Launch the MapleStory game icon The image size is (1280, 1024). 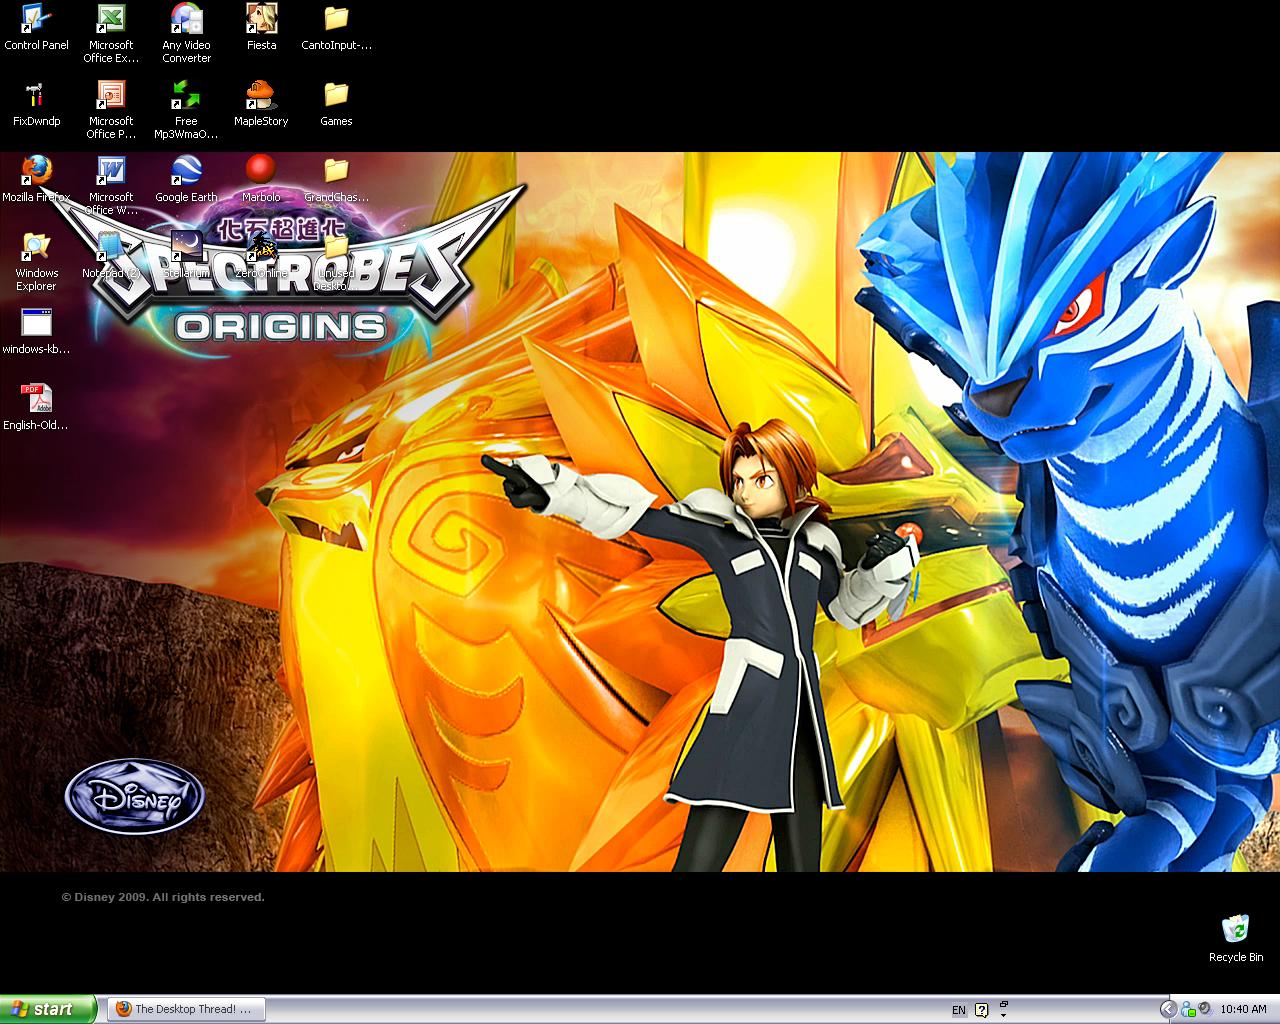tap(261, 104)
